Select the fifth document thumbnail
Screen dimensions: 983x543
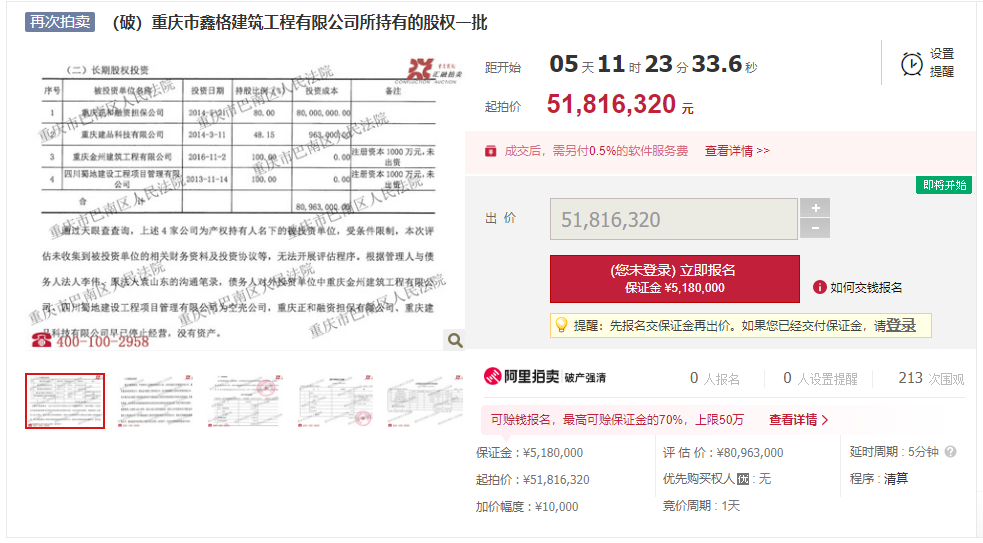tap(424, 401)
